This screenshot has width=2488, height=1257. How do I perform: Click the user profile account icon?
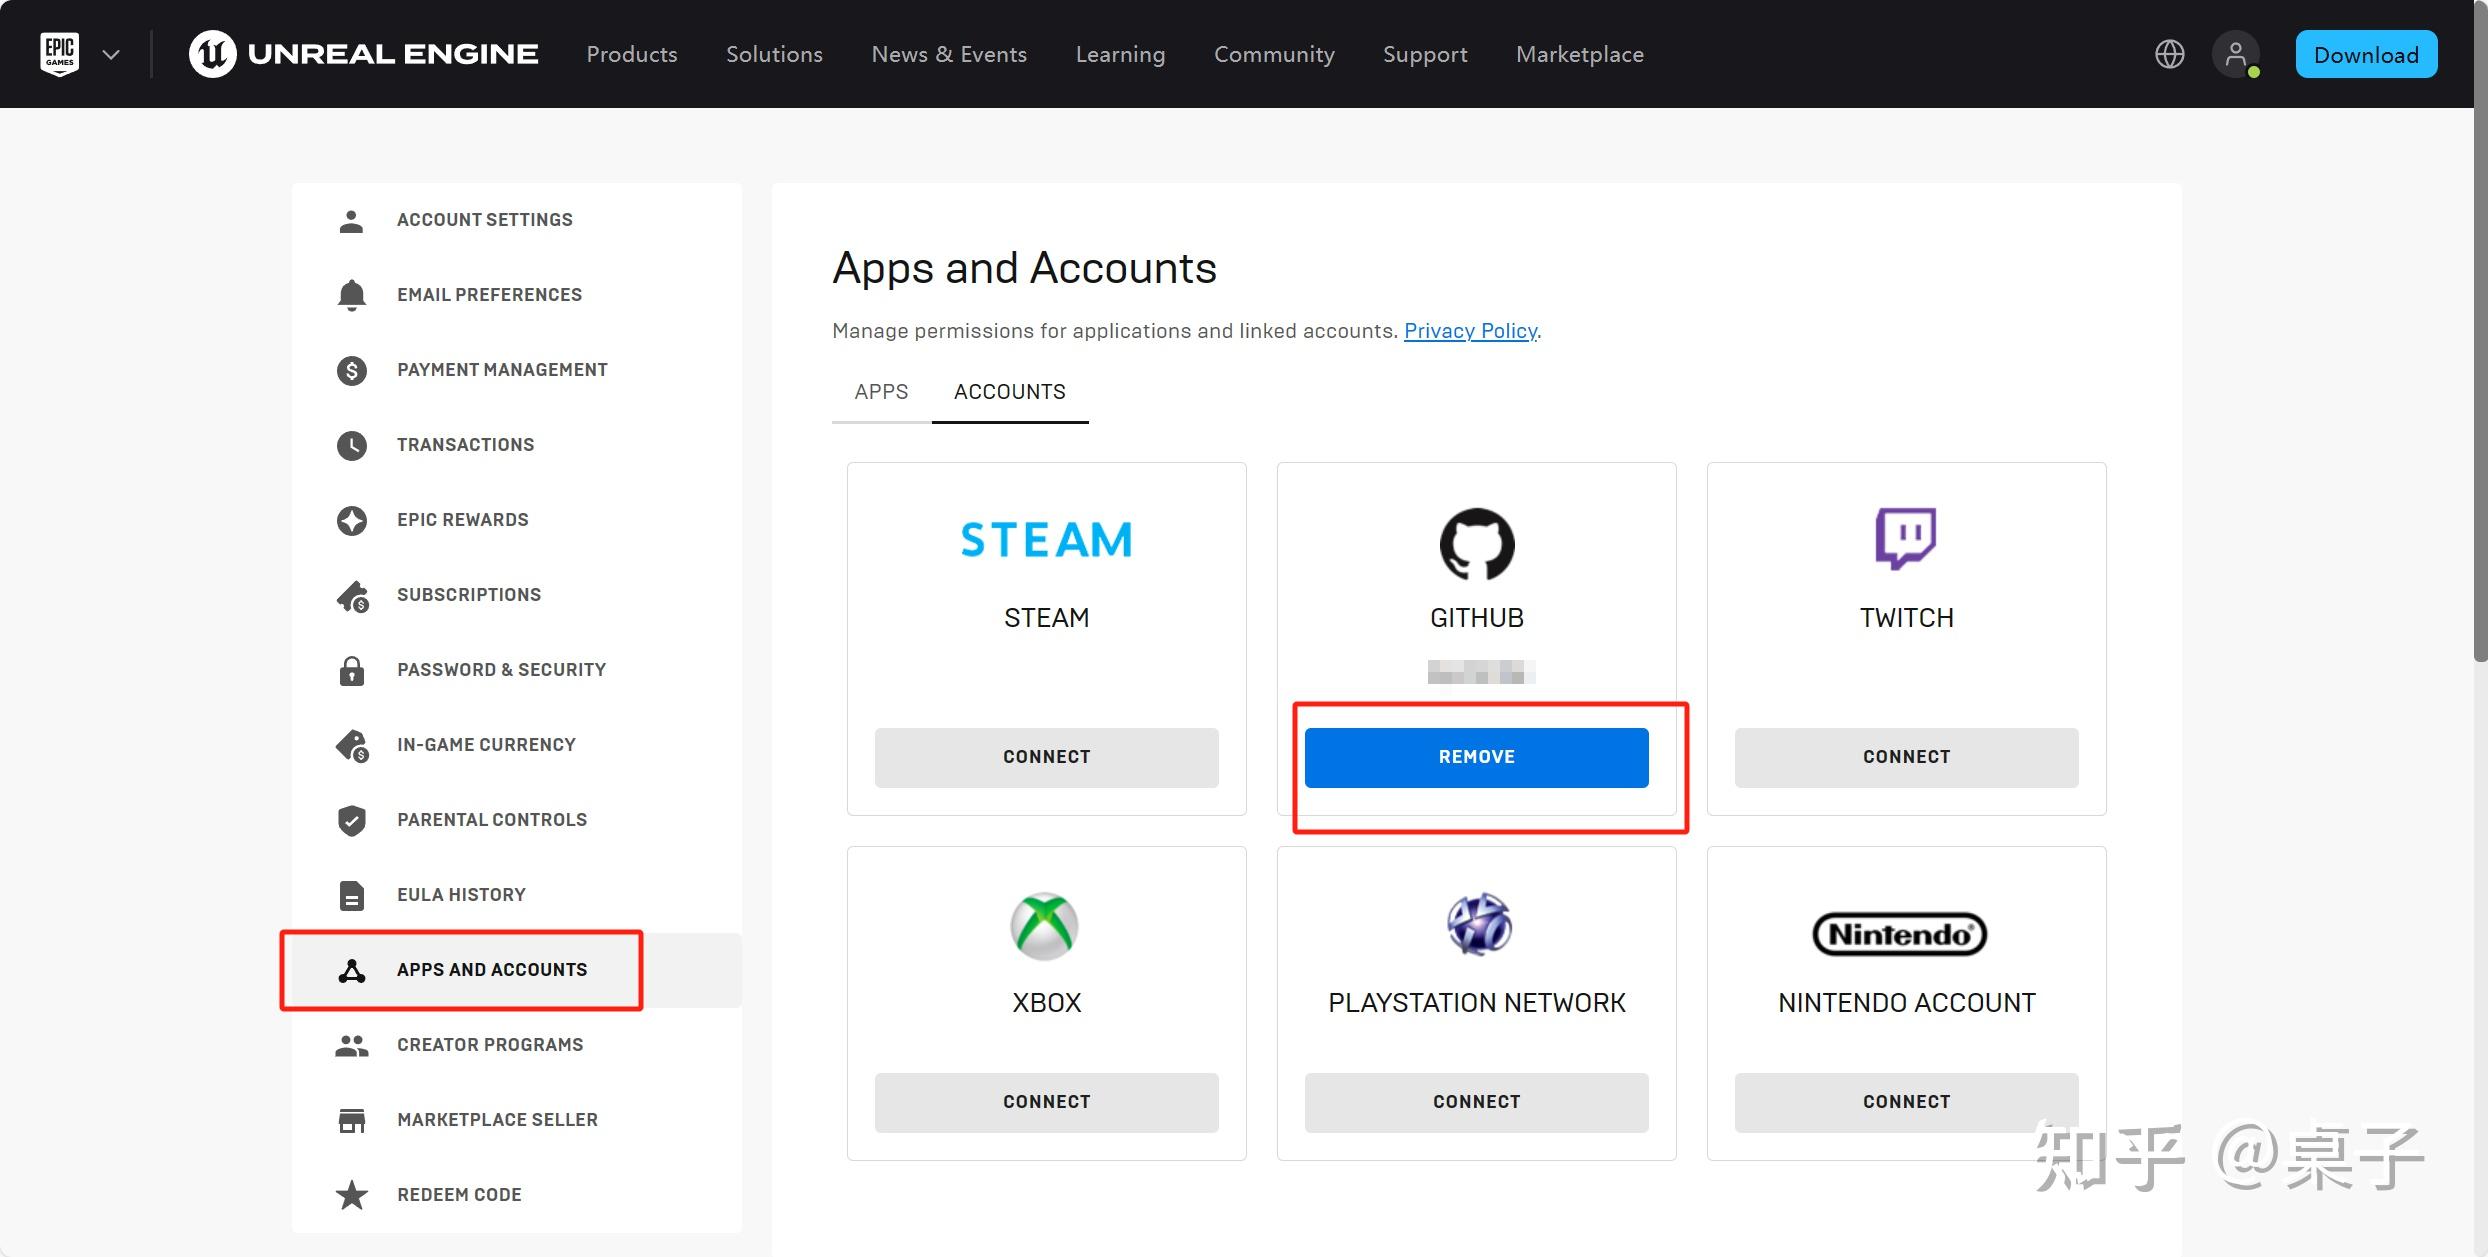2240,53
